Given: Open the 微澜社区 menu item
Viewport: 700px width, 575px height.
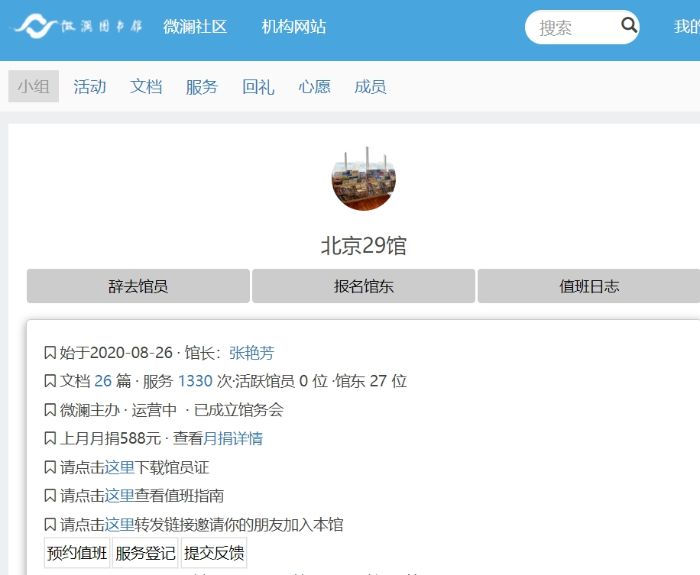Looking at the screenshot, I should click(x=195, y=27).
